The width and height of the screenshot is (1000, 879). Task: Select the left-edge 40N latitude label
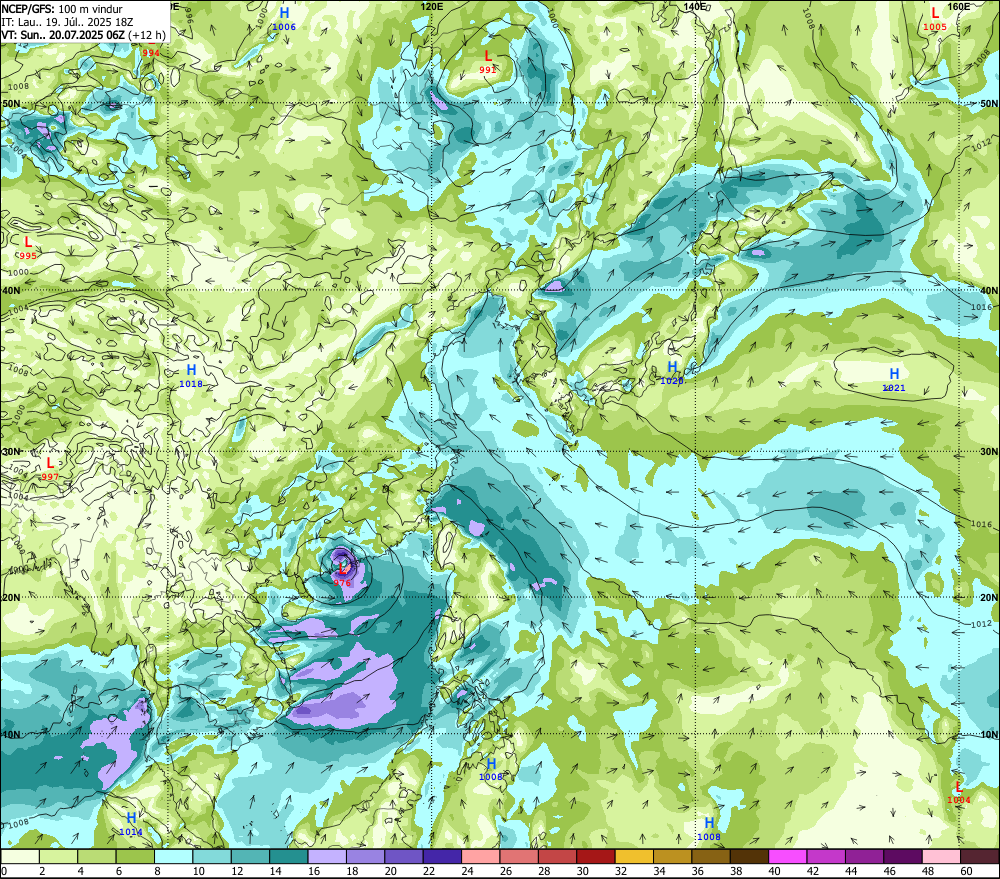tap(11, 290)
